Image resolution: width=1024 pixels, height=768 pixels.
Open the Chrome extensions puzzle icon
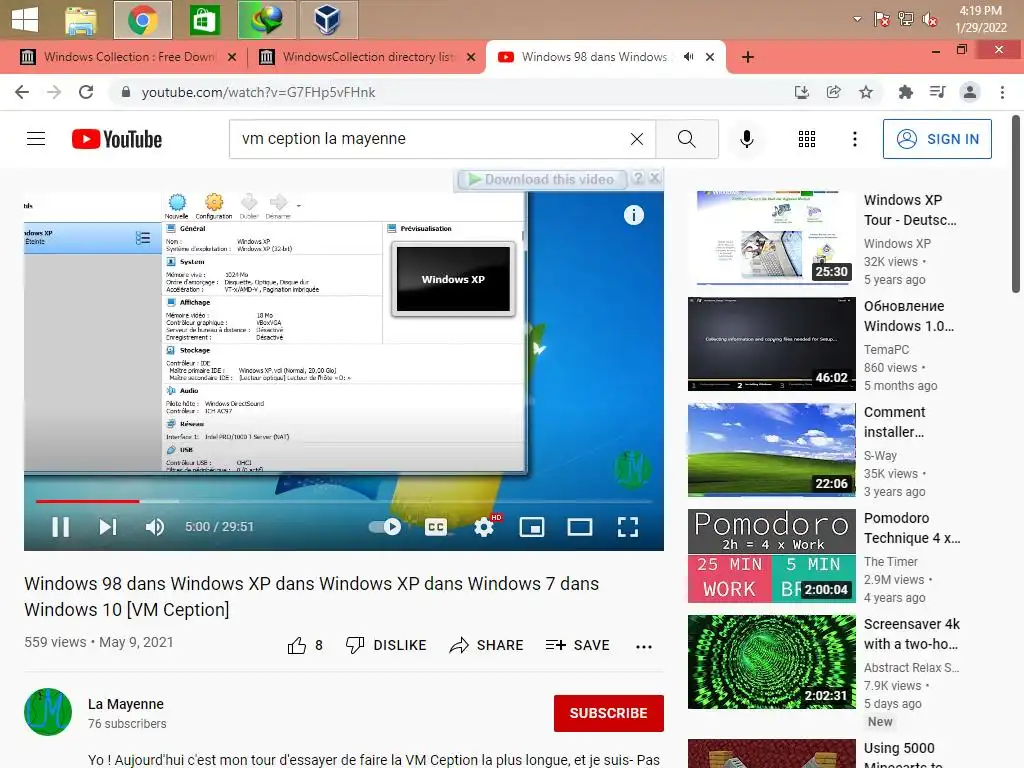(905, 92)
